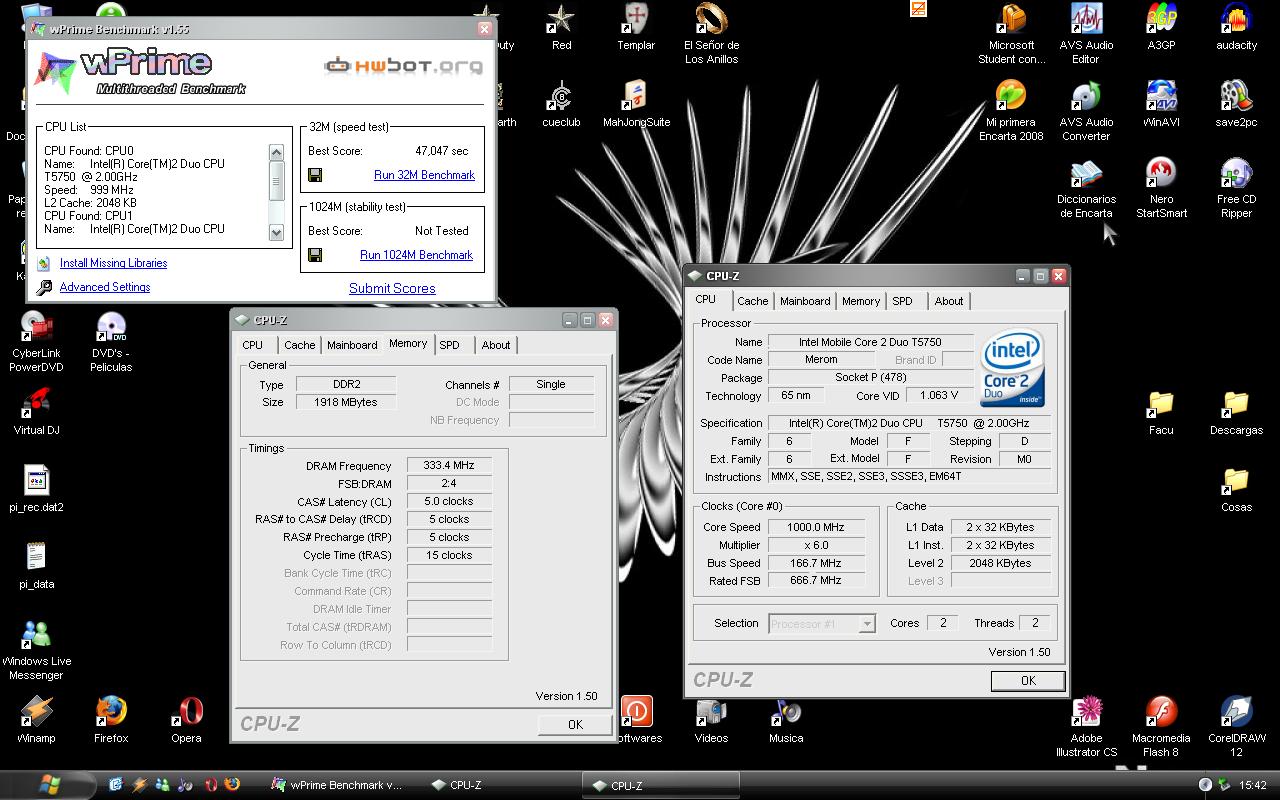The width and height of the screenshot is (1280, 800).
Task: Click the Opera quick launch icon in taskbar
Action: (x=211, y=785)
